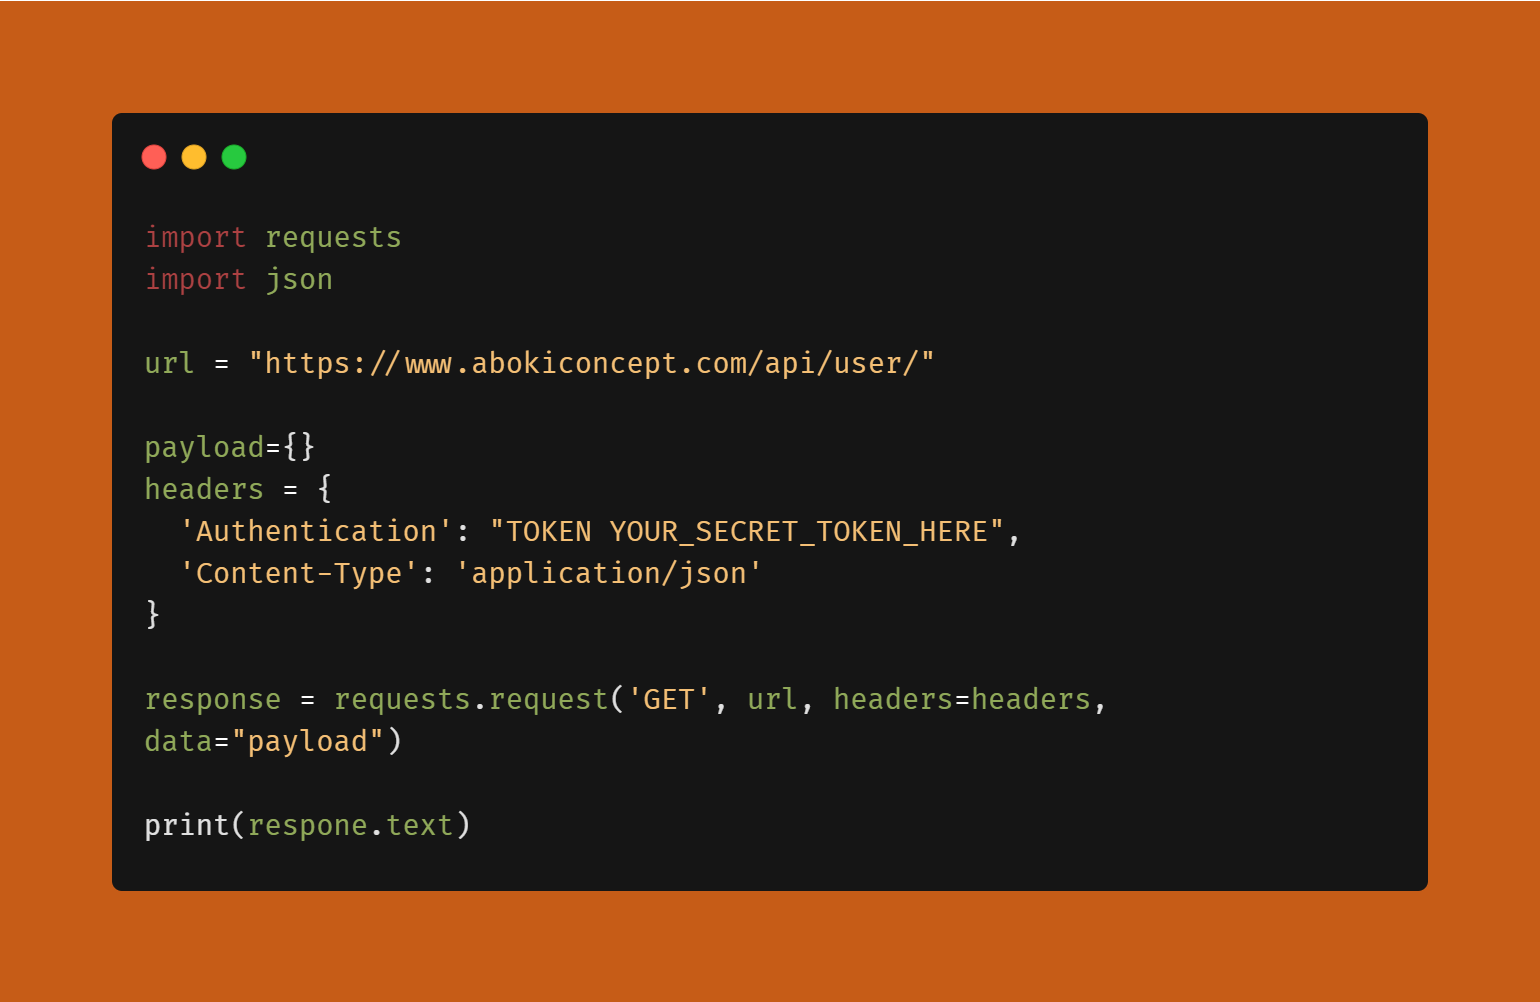1540x1002 pixels.
Task: Select the headers=headers keyword argument
Action: click(961, 699)
